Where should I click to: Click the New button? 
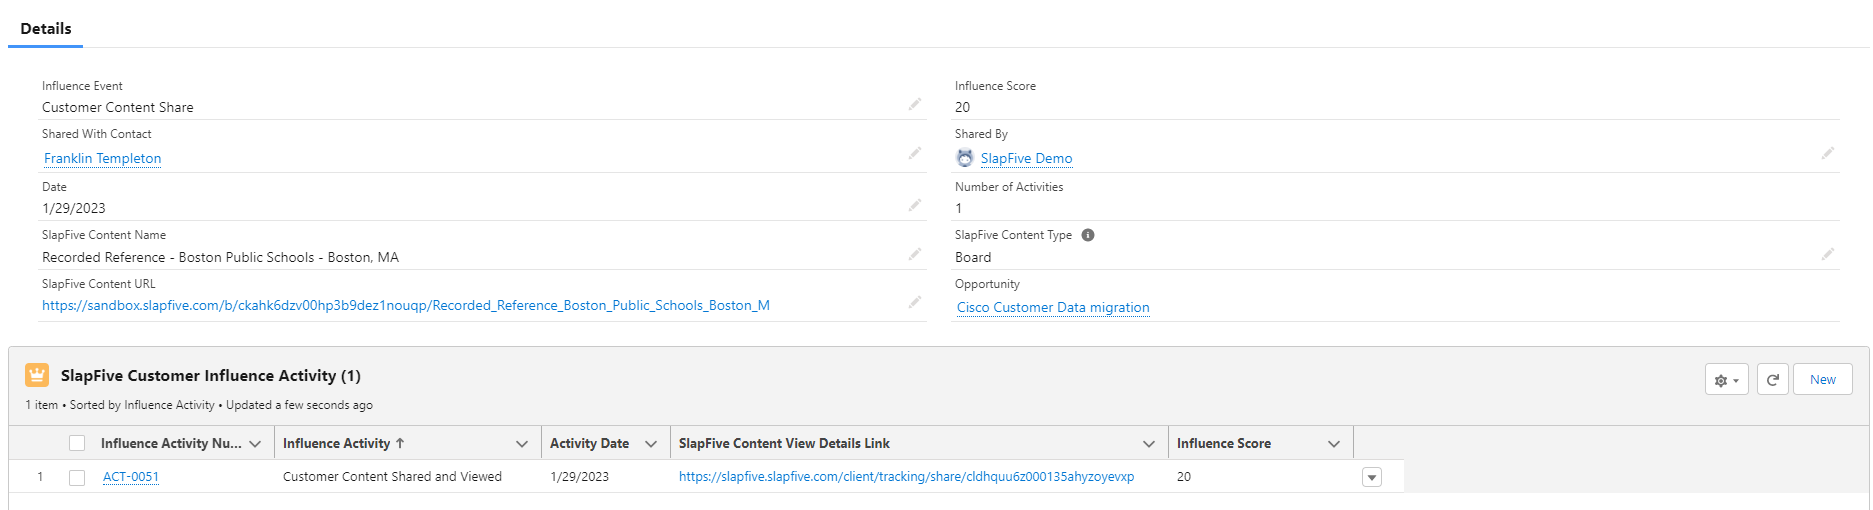pos(1822,380)
